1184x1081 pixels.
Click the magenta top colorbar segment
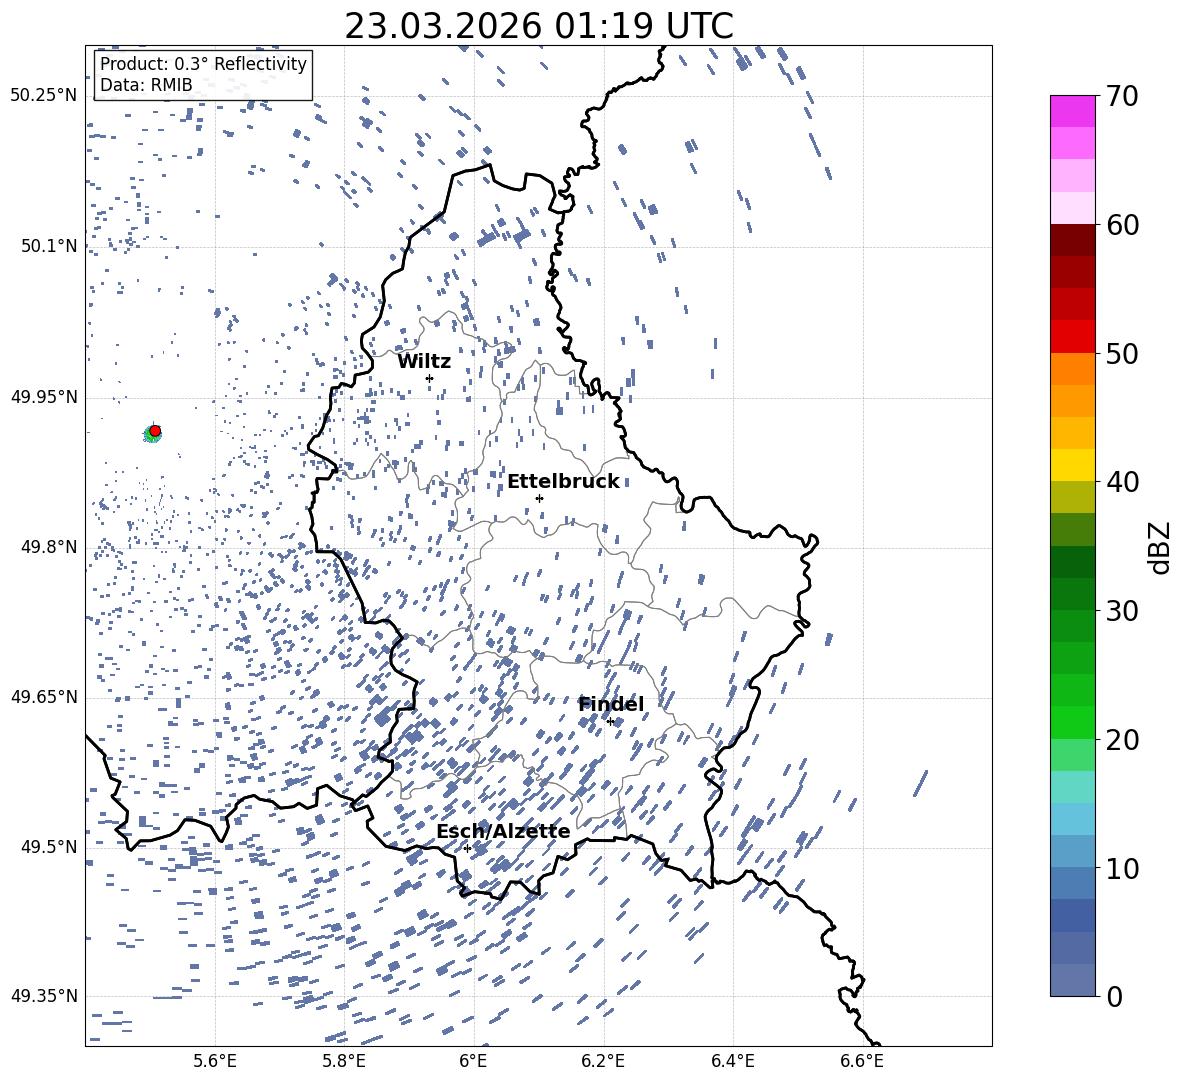point(1073,112)
